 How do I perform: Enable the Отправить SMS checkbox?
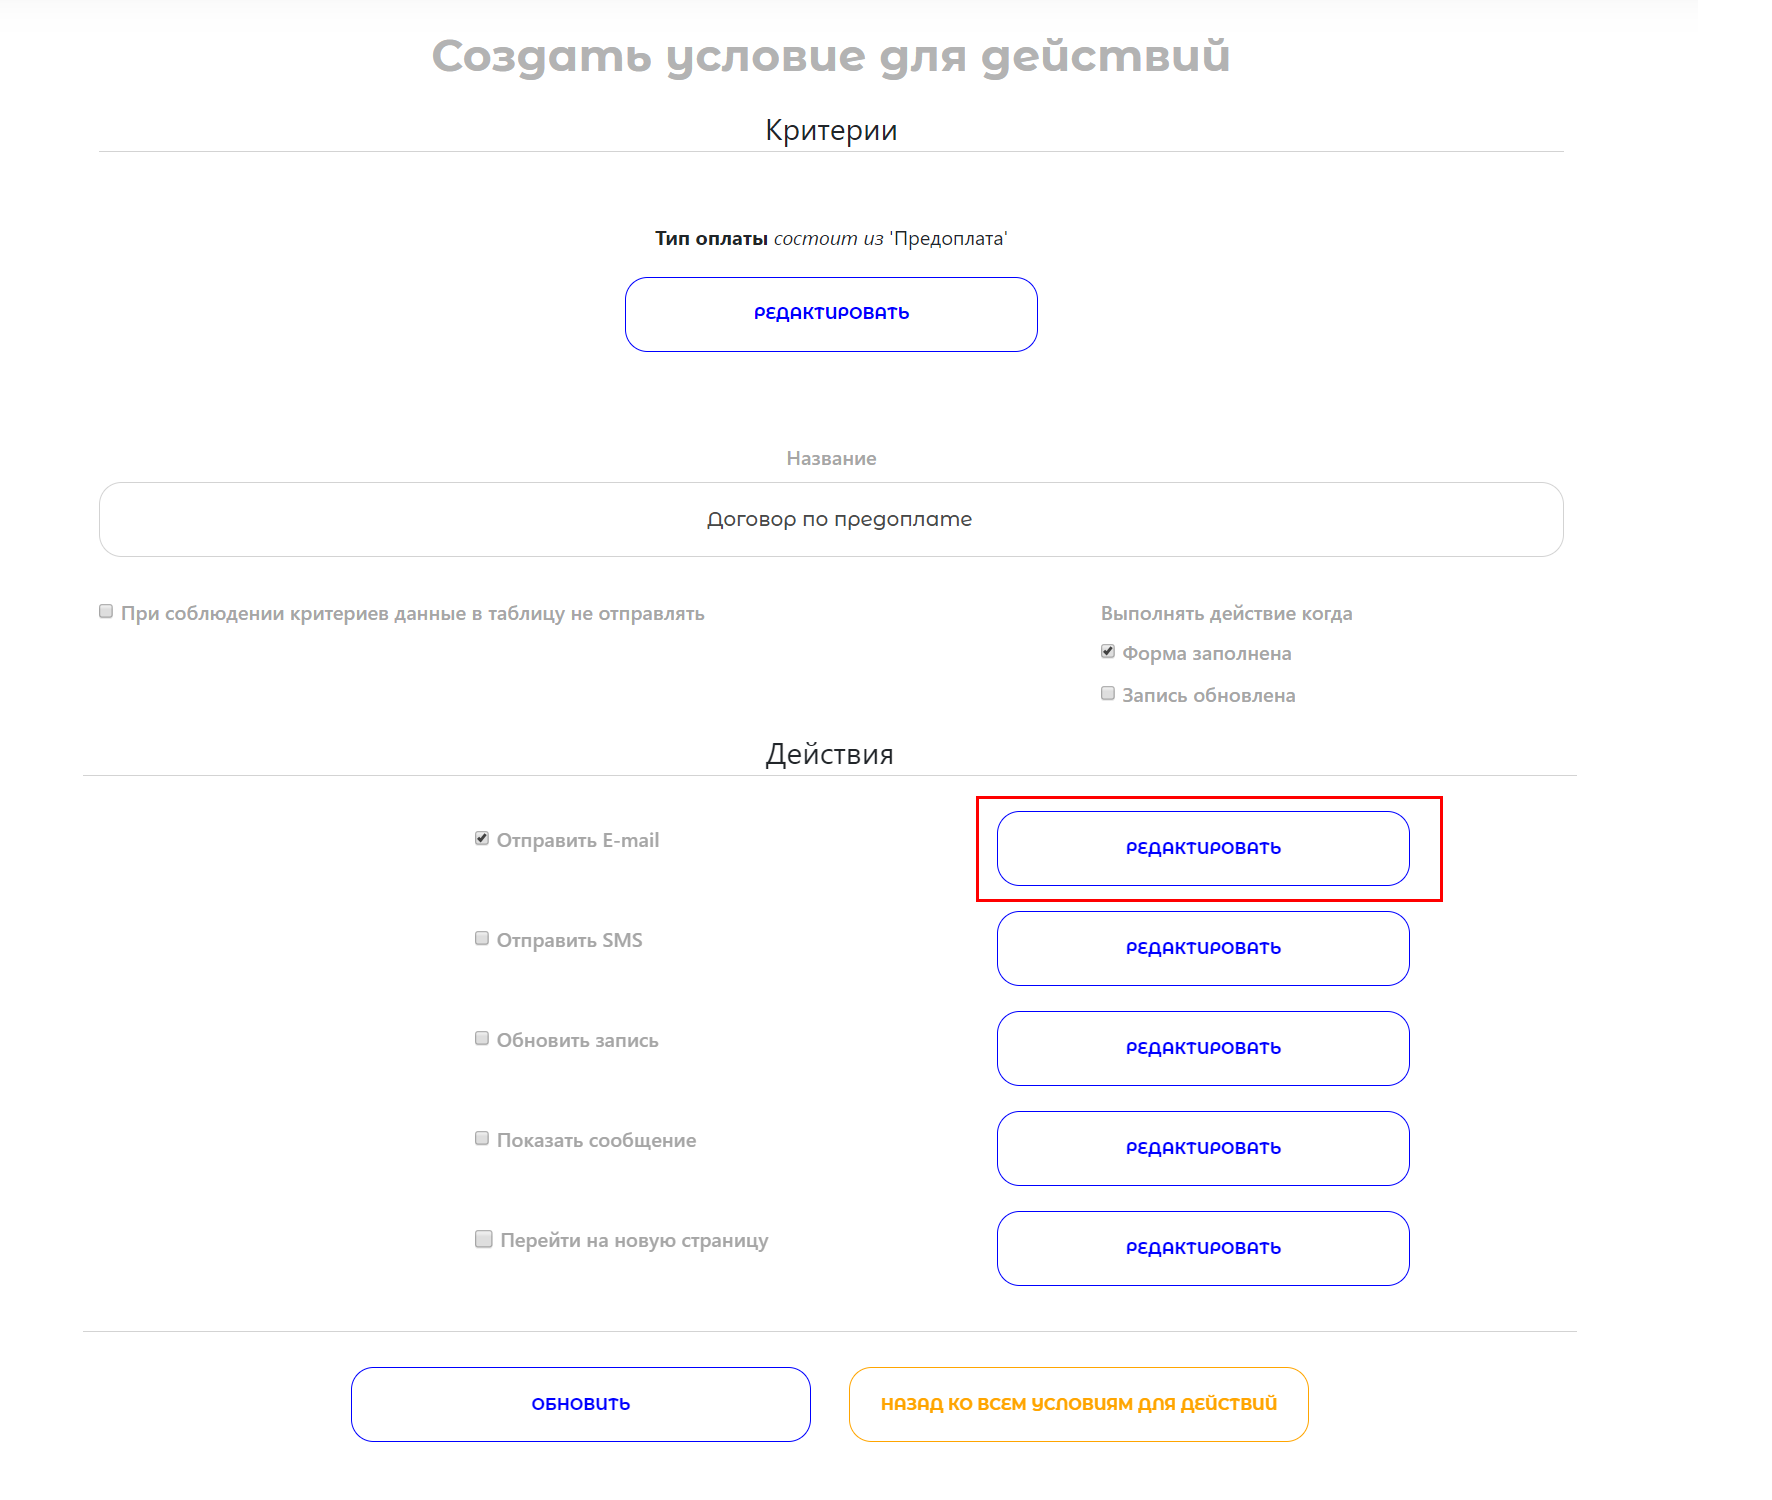tap(482, 938)
